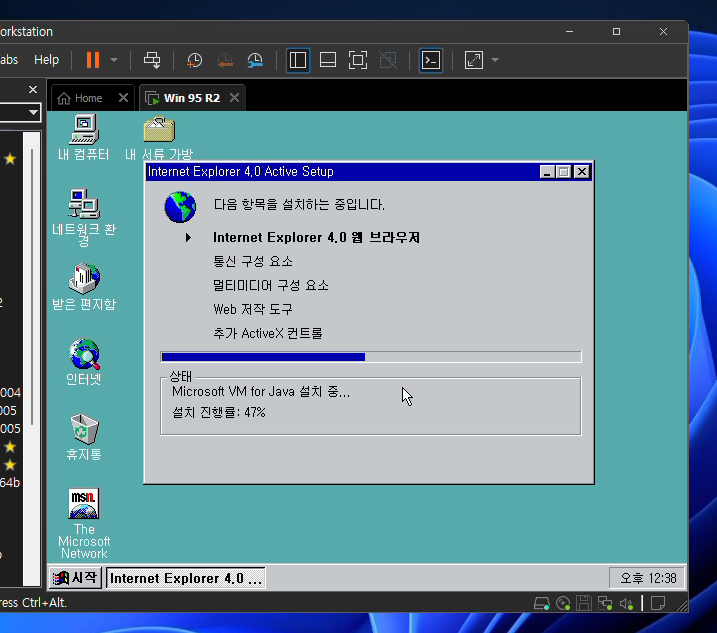The height and width of the screenshot is (633, 717).
Task: Click the 통신 구성 요소 item
Action: pyautogui.click(x=252, y=261)
